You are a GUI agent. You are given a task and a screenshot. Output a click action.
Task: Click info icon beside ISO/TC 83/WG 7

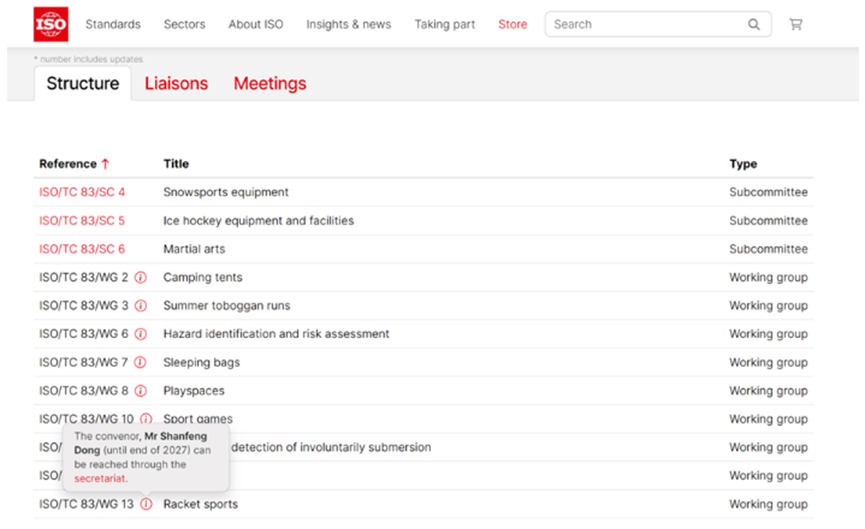tap(141, 362)
